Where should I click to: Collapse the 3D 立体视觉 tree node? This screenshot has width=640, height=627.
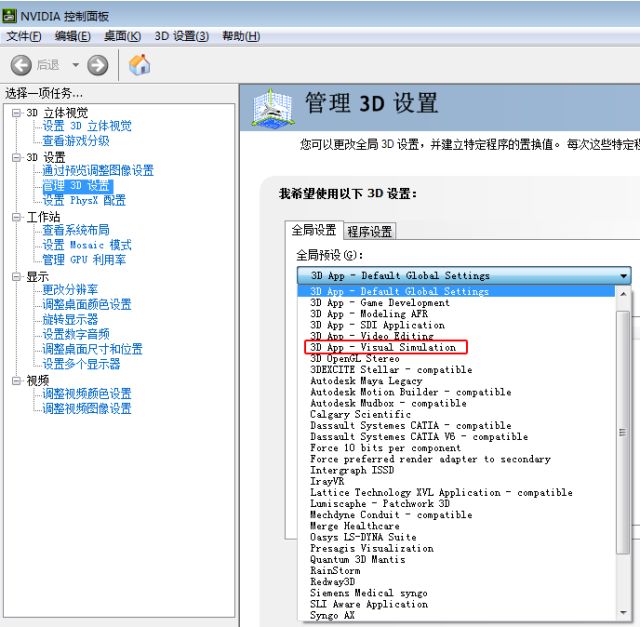[16, 113]
